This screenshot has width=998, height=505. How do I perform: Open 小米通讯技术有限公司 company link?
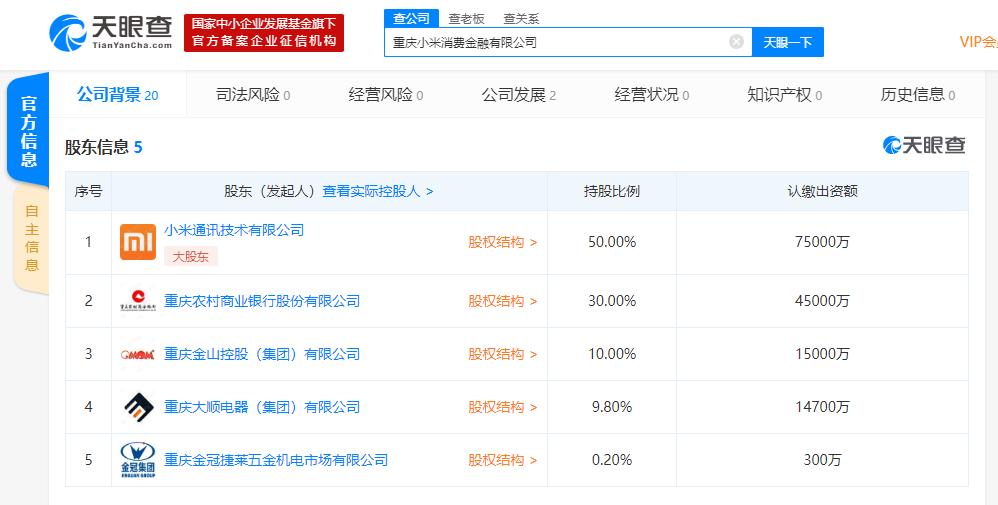[234, 230]
